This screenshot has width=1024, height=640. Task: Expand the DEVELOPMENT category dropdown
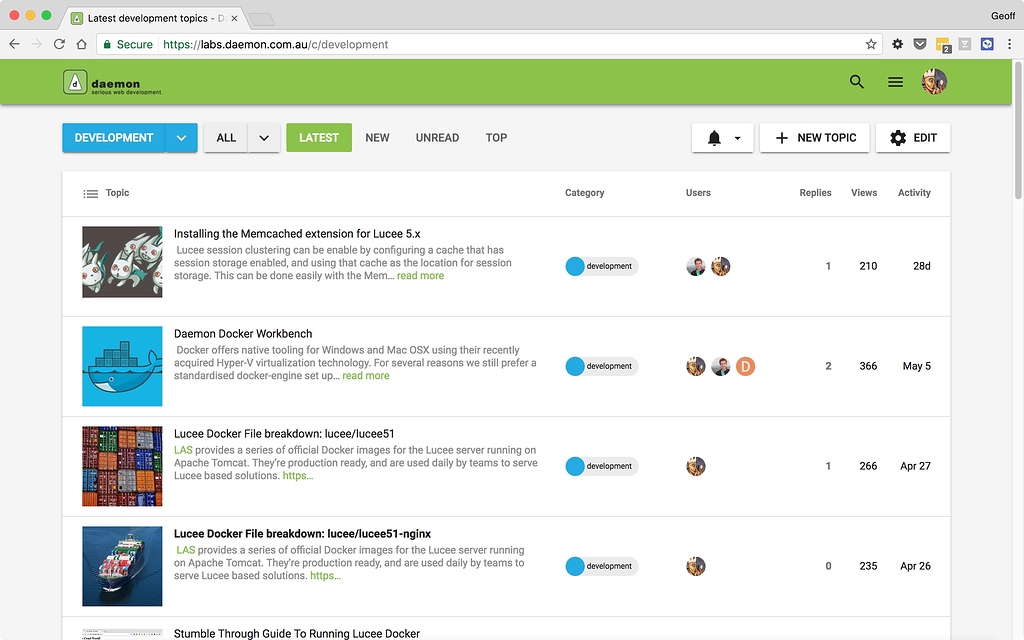click(x=180, y=137)
